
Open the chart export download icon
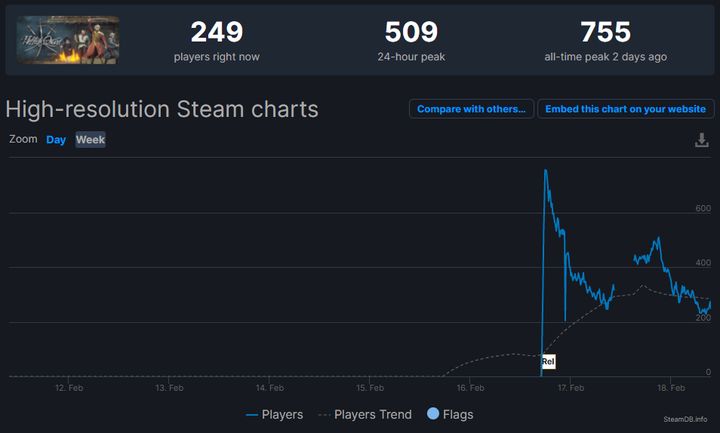[x=702, y=140]
